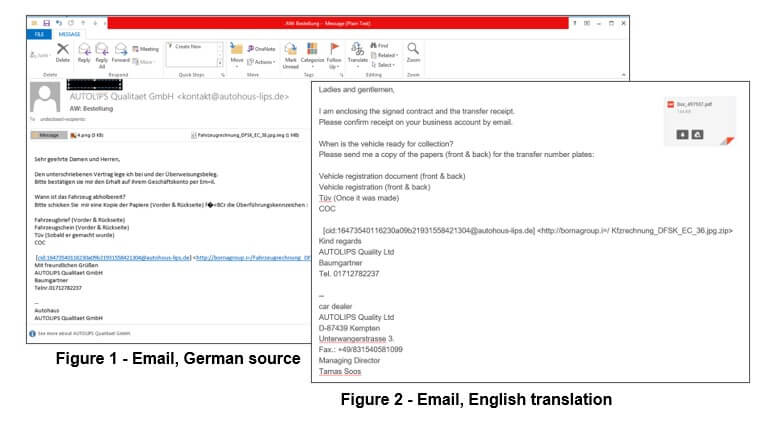Choose Reply All in the ribbon
This screenshot has width=782, height=435.
click(102, 55)
